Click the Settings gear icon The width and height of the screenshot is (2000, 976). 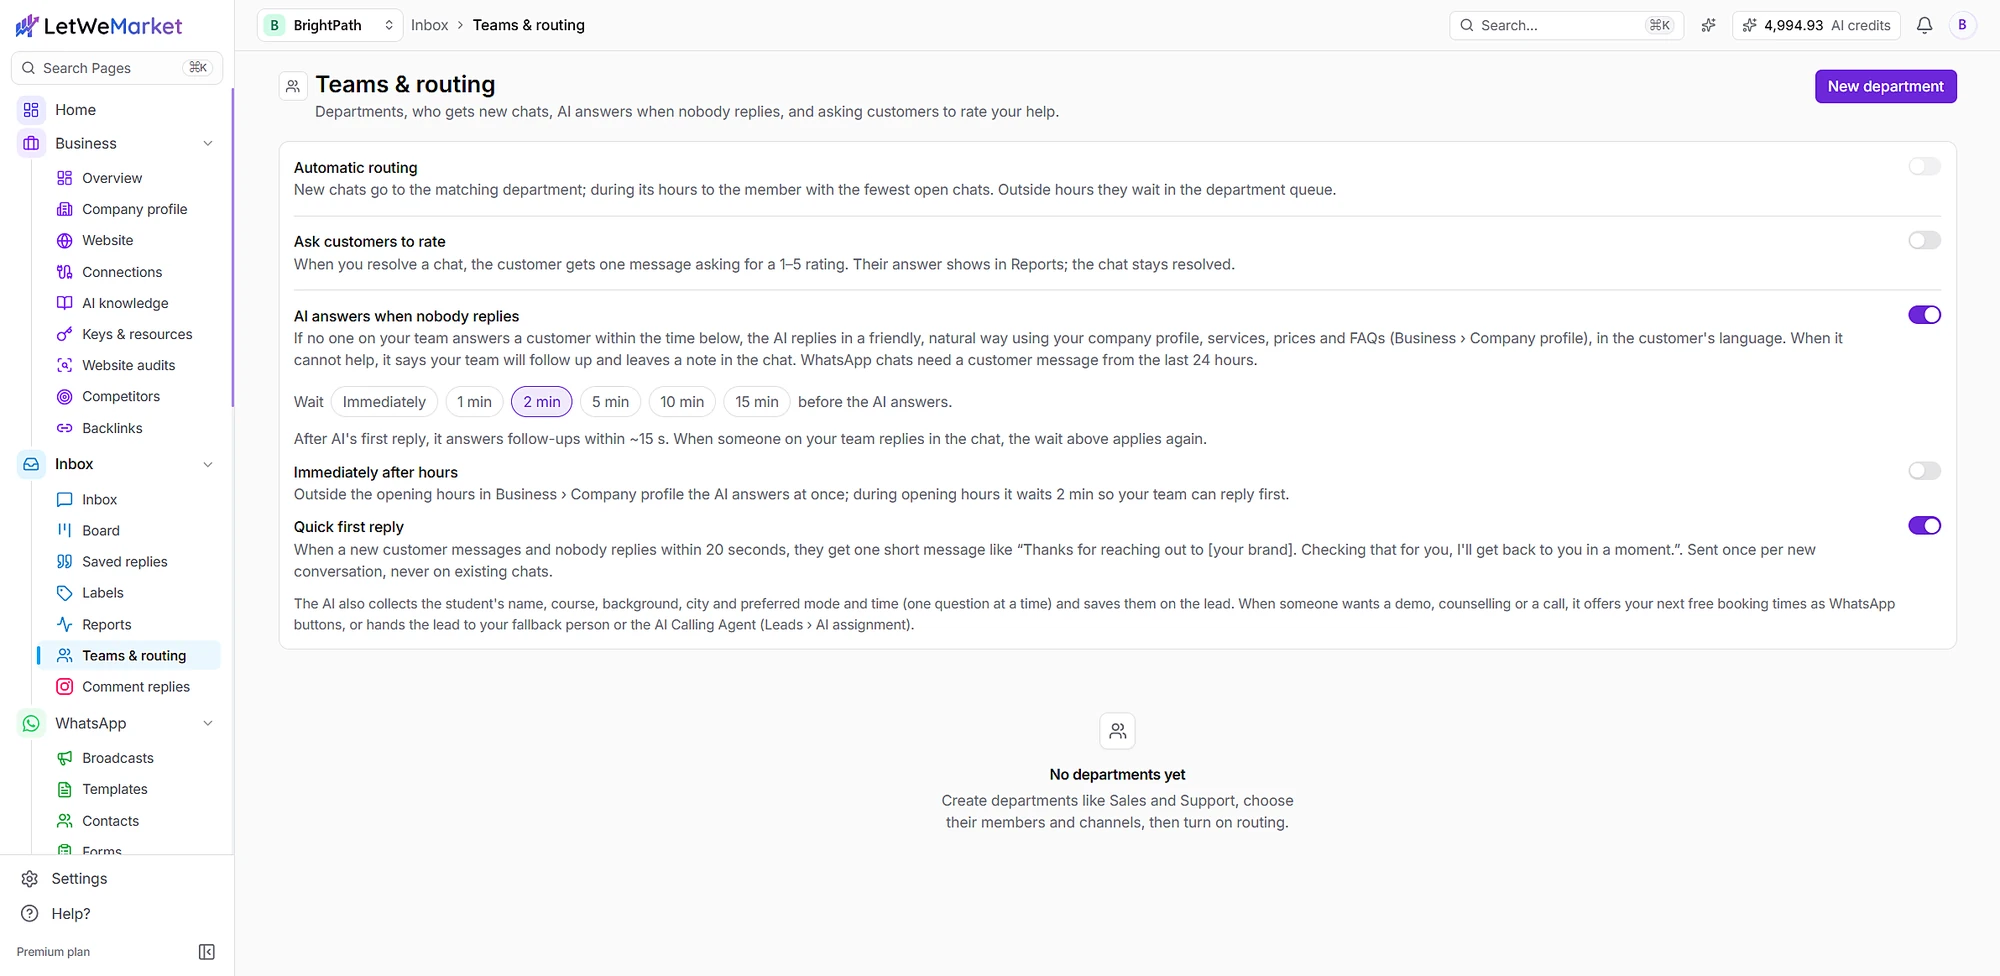pos(30,879)
